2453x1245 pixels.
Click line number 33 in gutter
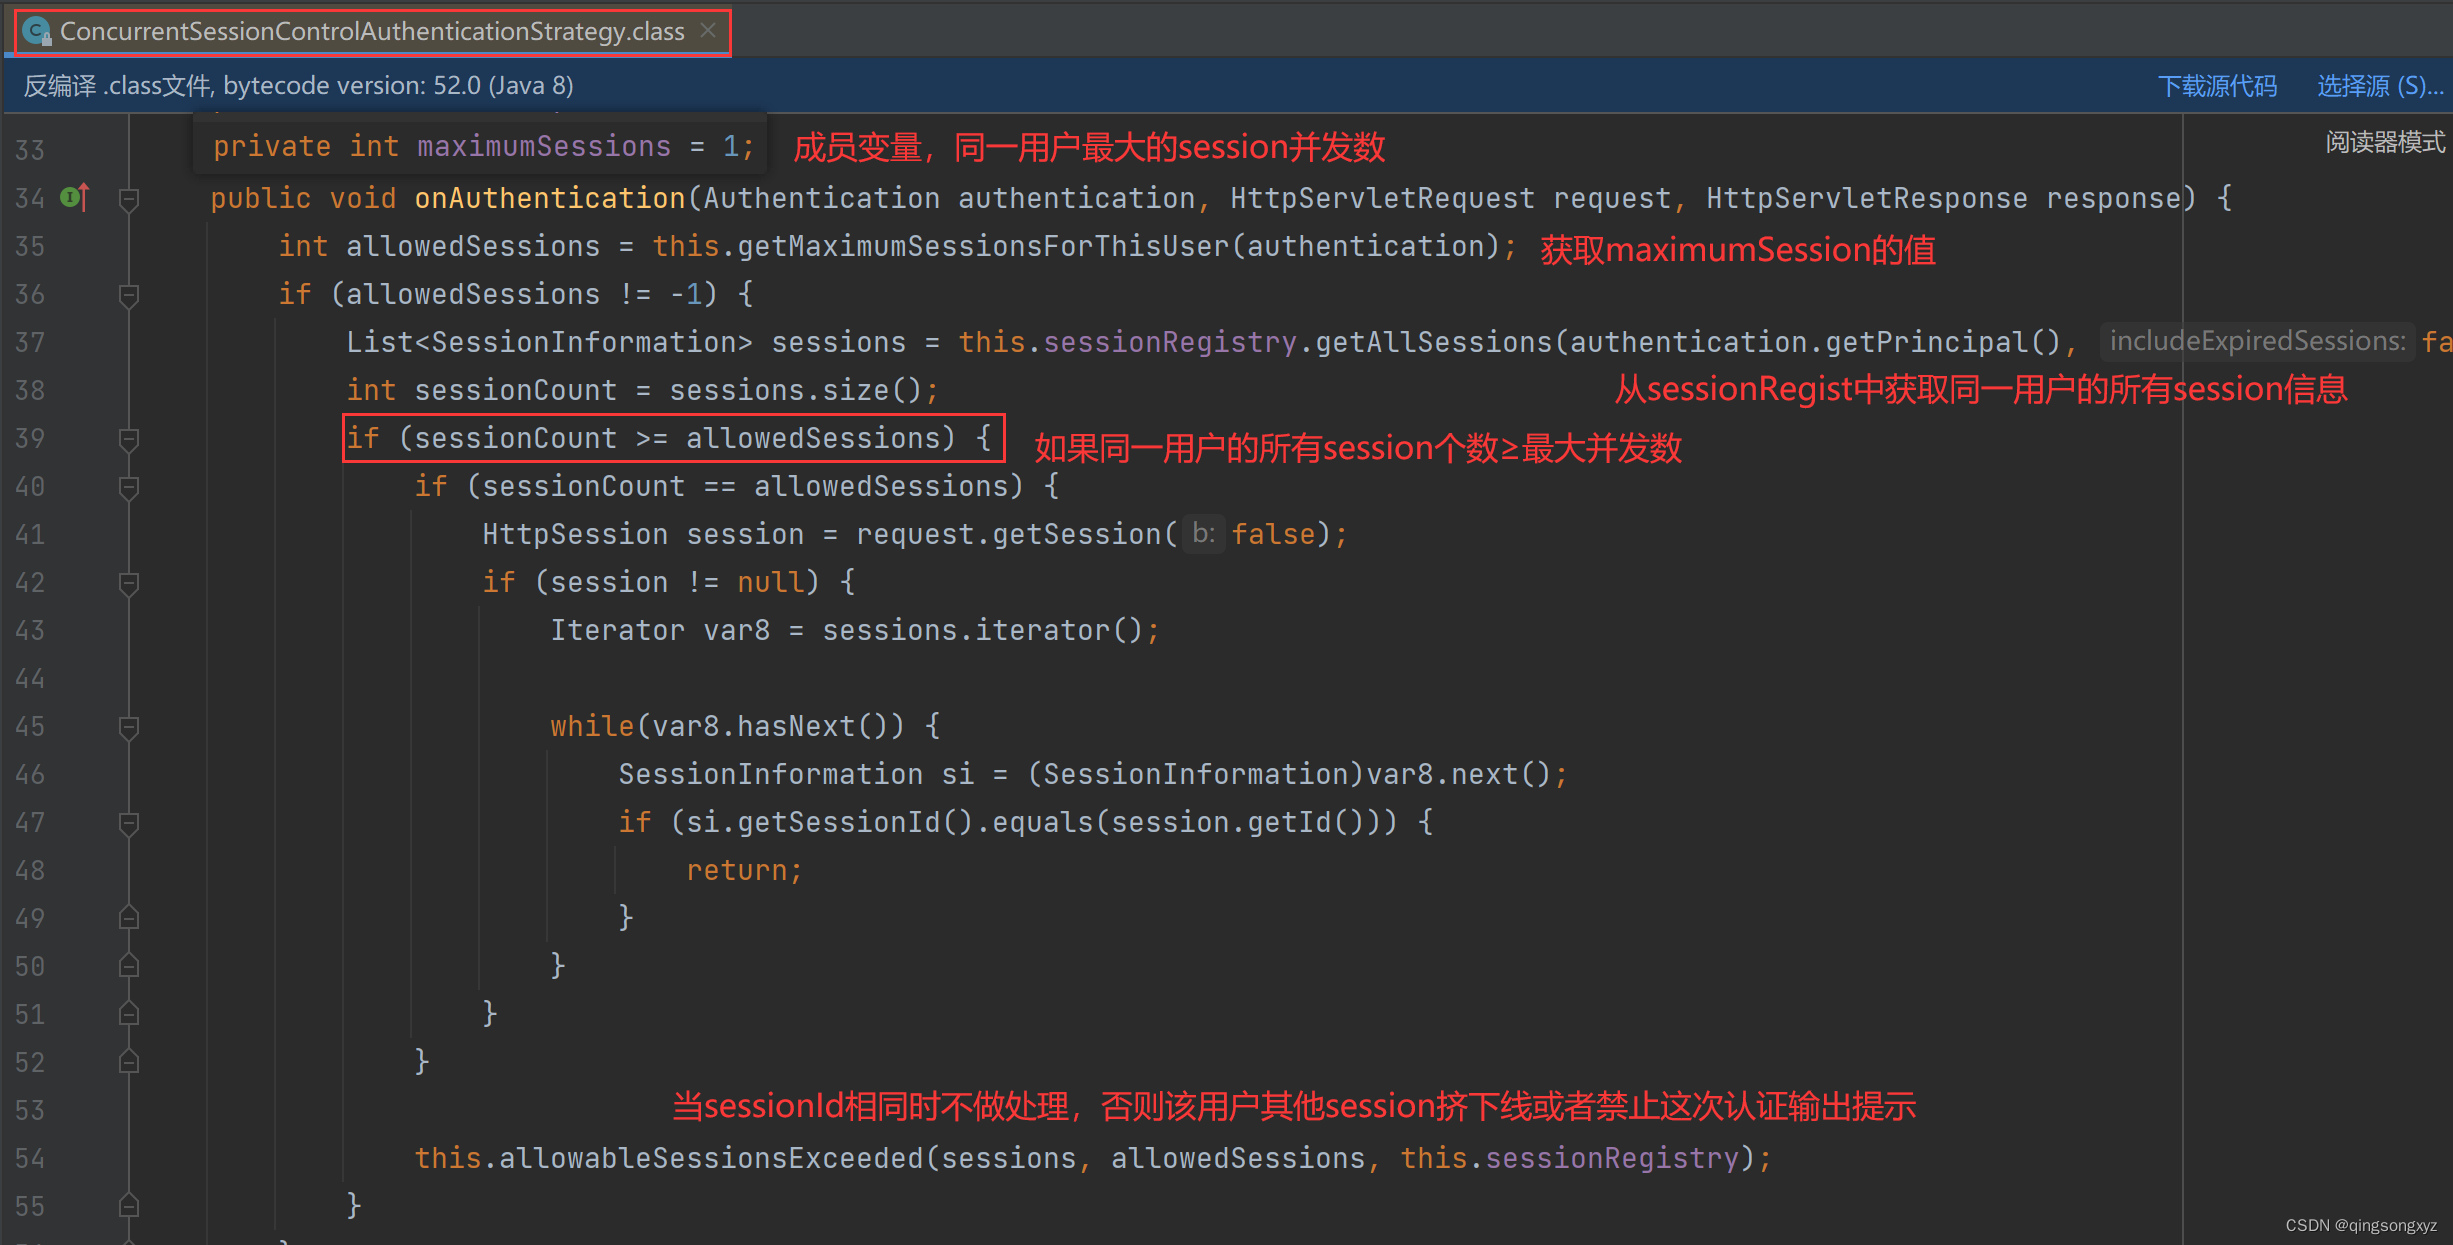(x=30, y=150)
